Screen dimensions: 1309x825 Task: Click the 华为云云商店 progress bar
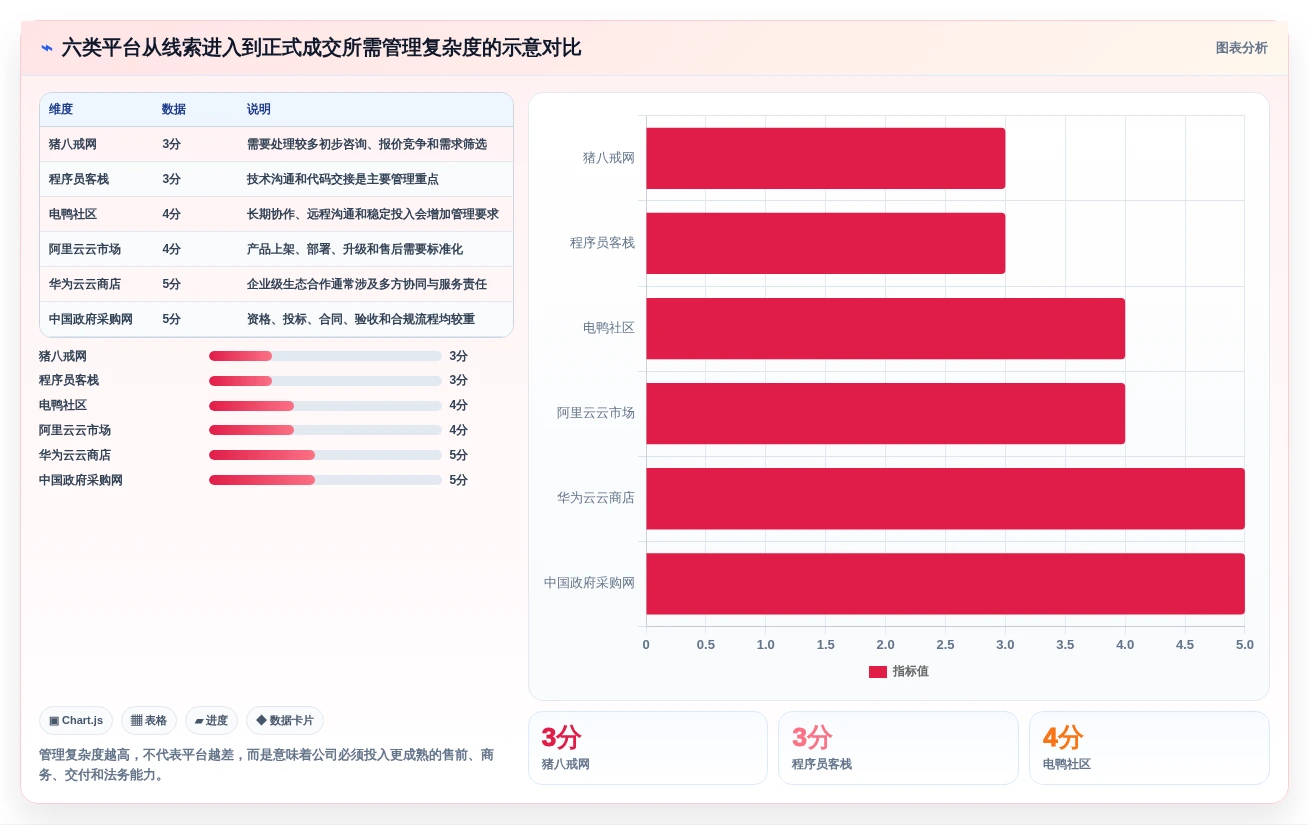(325, 455)
